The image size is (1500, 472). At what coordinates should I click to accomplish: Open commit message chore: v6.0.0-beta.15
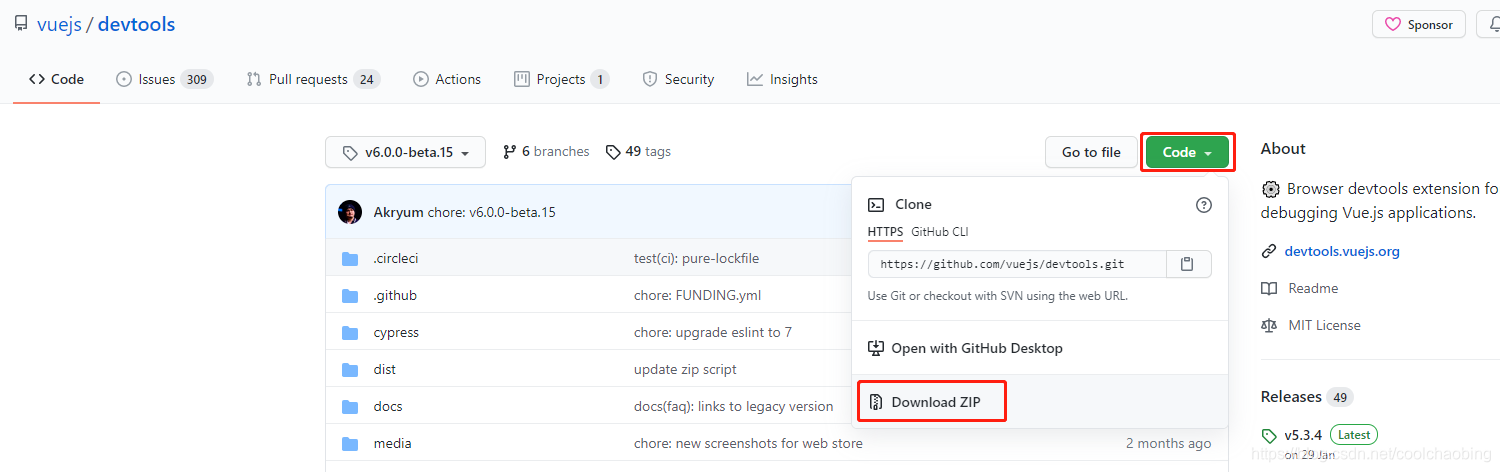[x=492, y=212]
